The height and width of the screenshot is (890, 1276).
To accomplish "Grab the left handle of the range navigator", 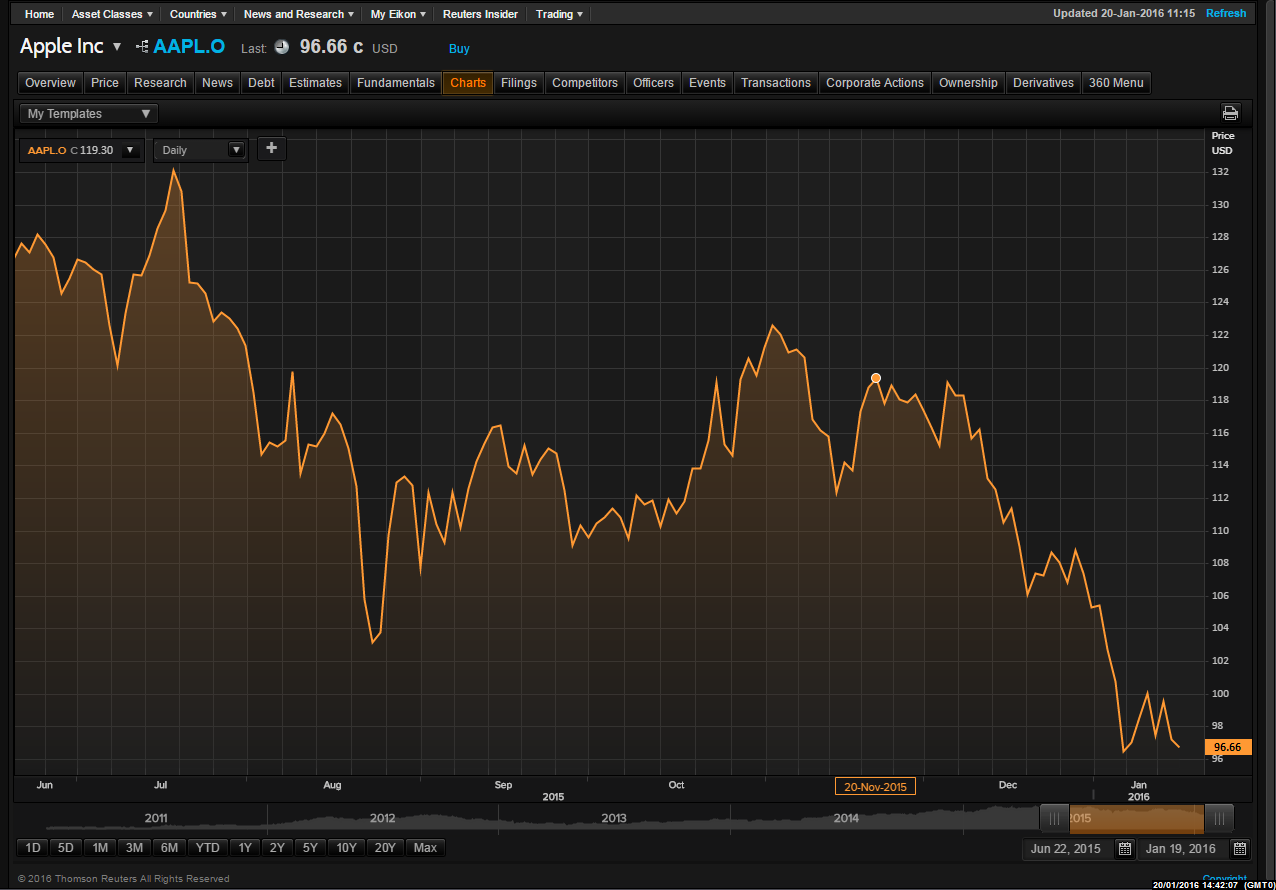I will coord(1054,818).
